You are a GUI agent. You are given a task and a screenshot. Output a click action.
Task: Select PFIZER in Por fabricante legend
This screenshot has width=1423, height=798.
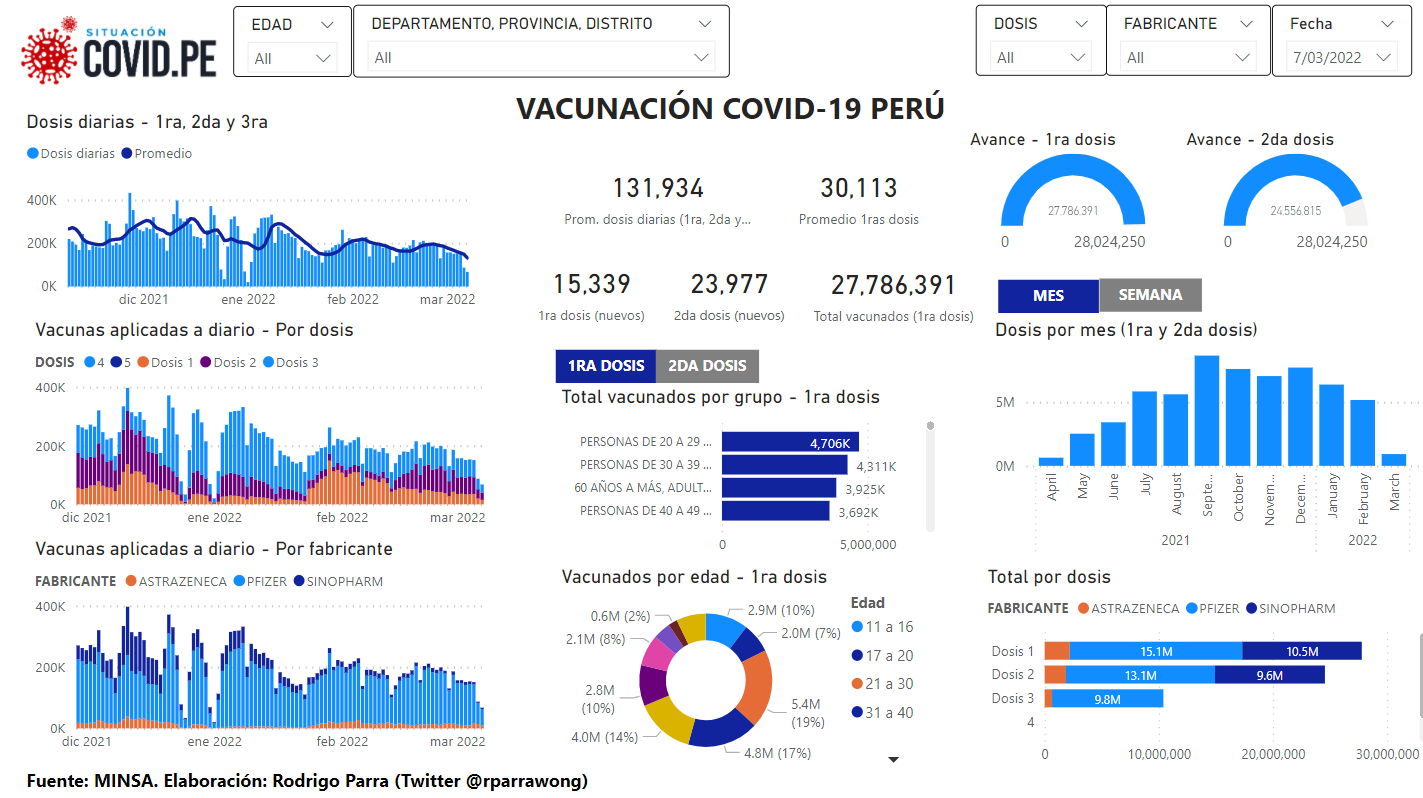point(259,582)
